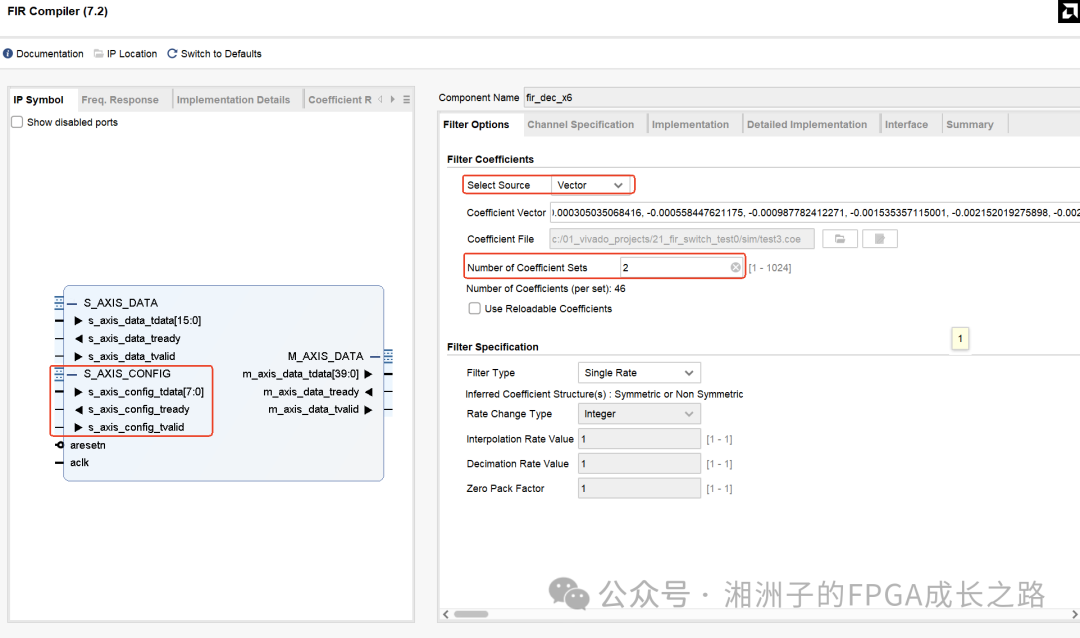
Task: Click the Component Name field
Action: tap(802, 98)
